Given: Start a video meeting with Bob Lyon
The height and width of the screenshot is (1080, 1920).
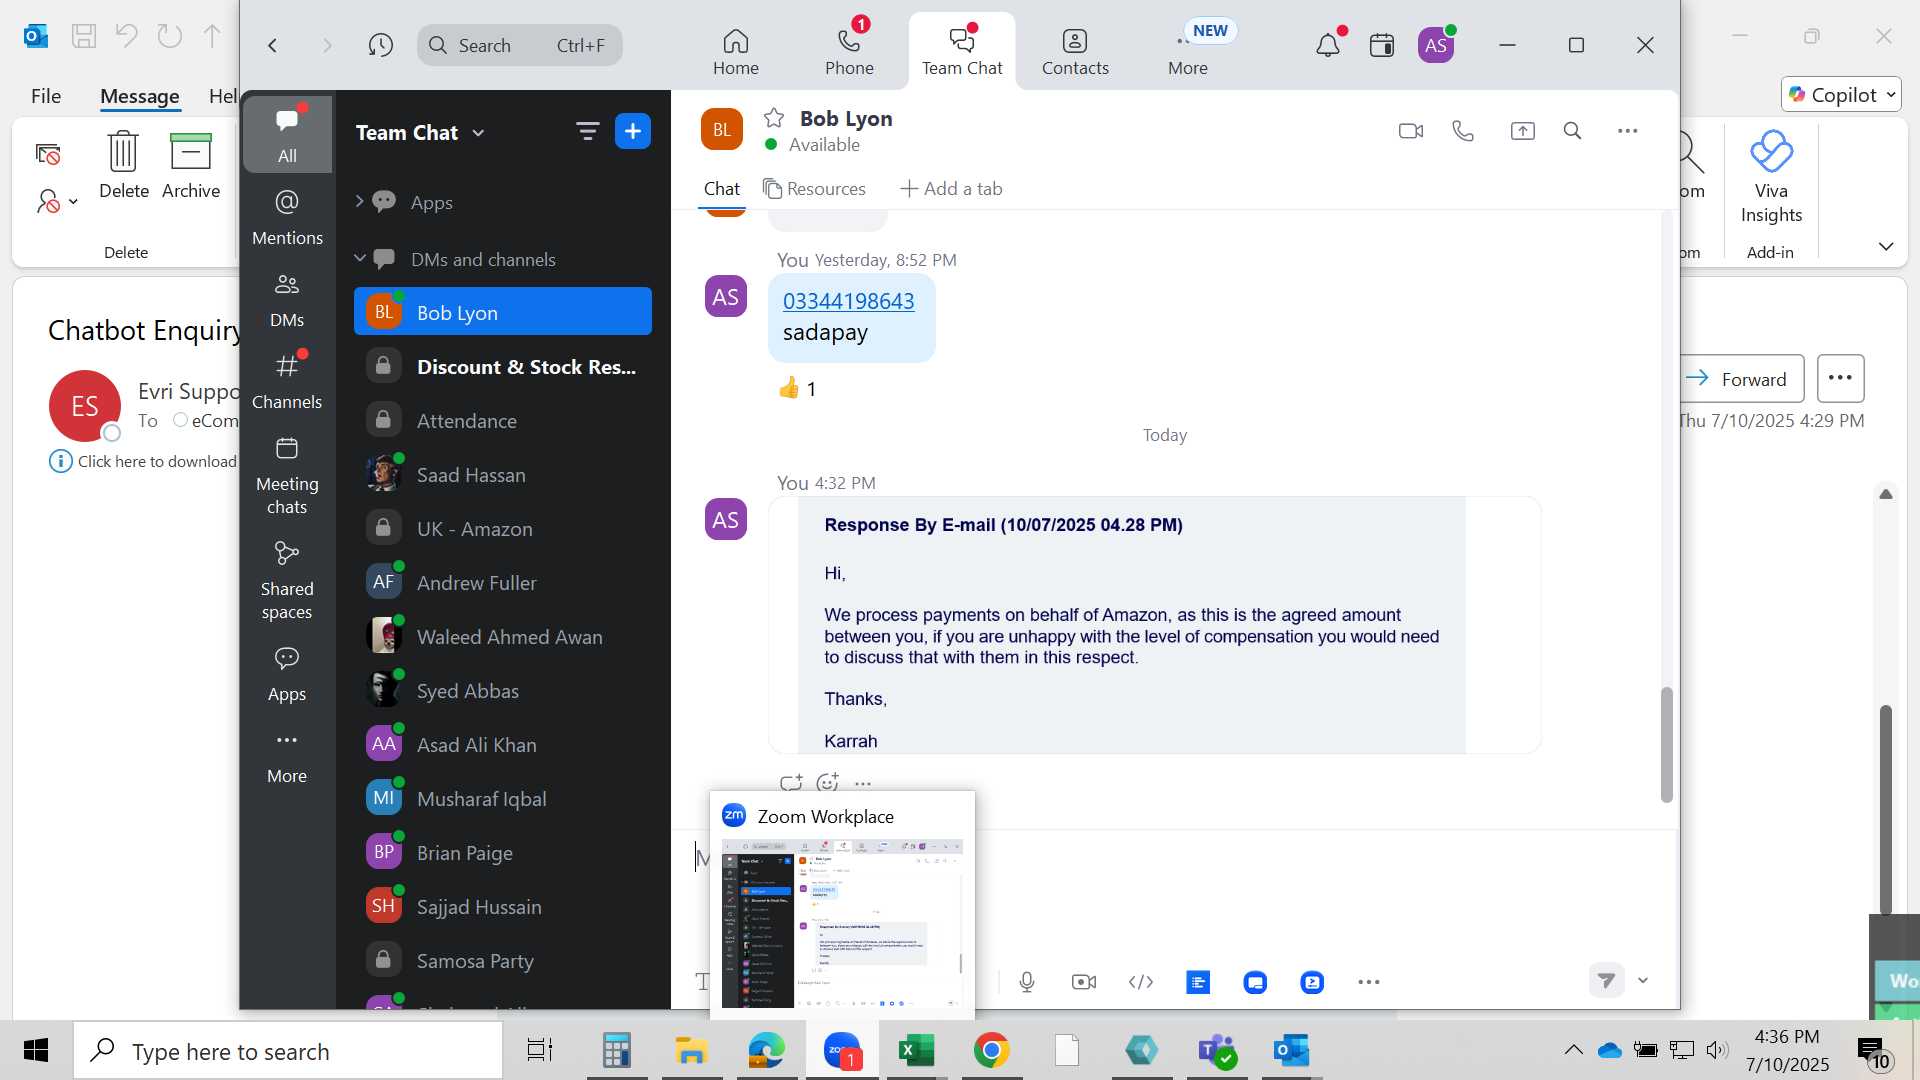Looking at the screenshot, I should click(x=1410, y=131).
